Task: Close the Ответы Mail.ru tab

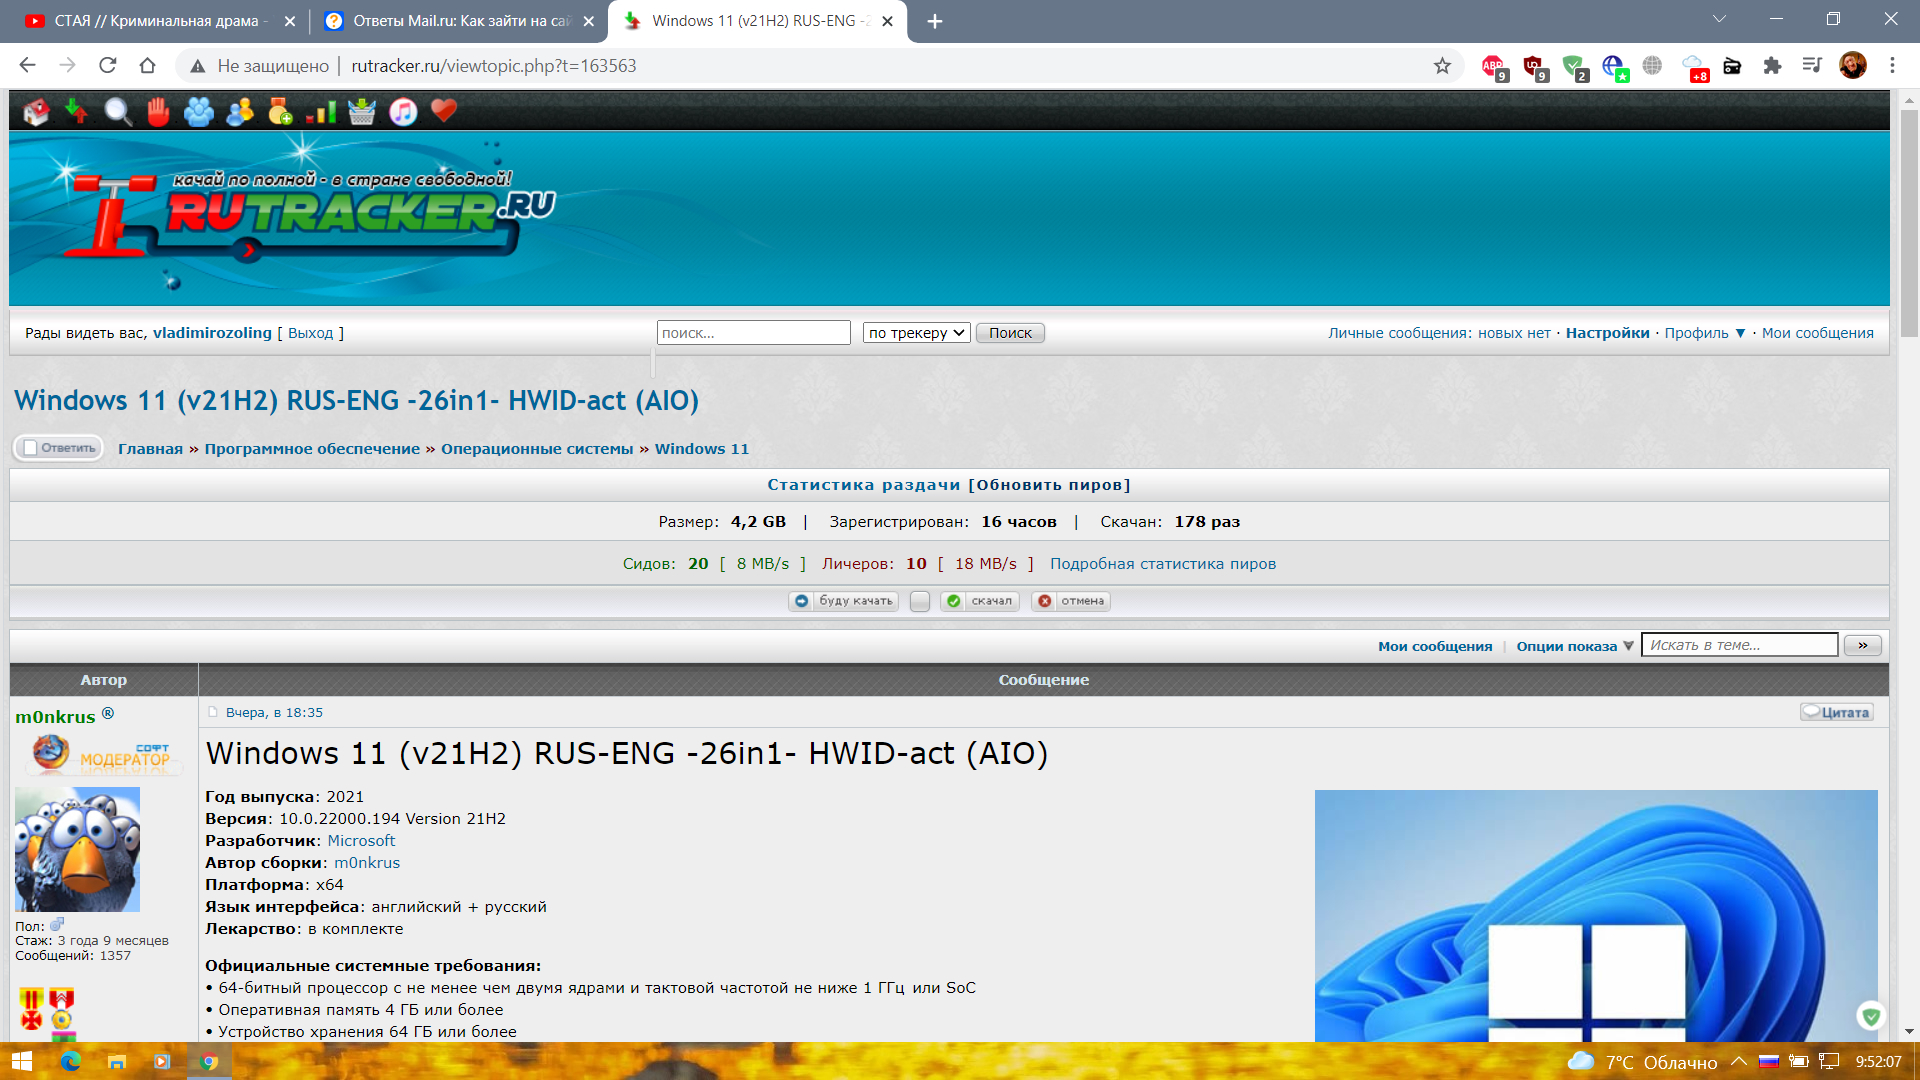Action: 589,21
